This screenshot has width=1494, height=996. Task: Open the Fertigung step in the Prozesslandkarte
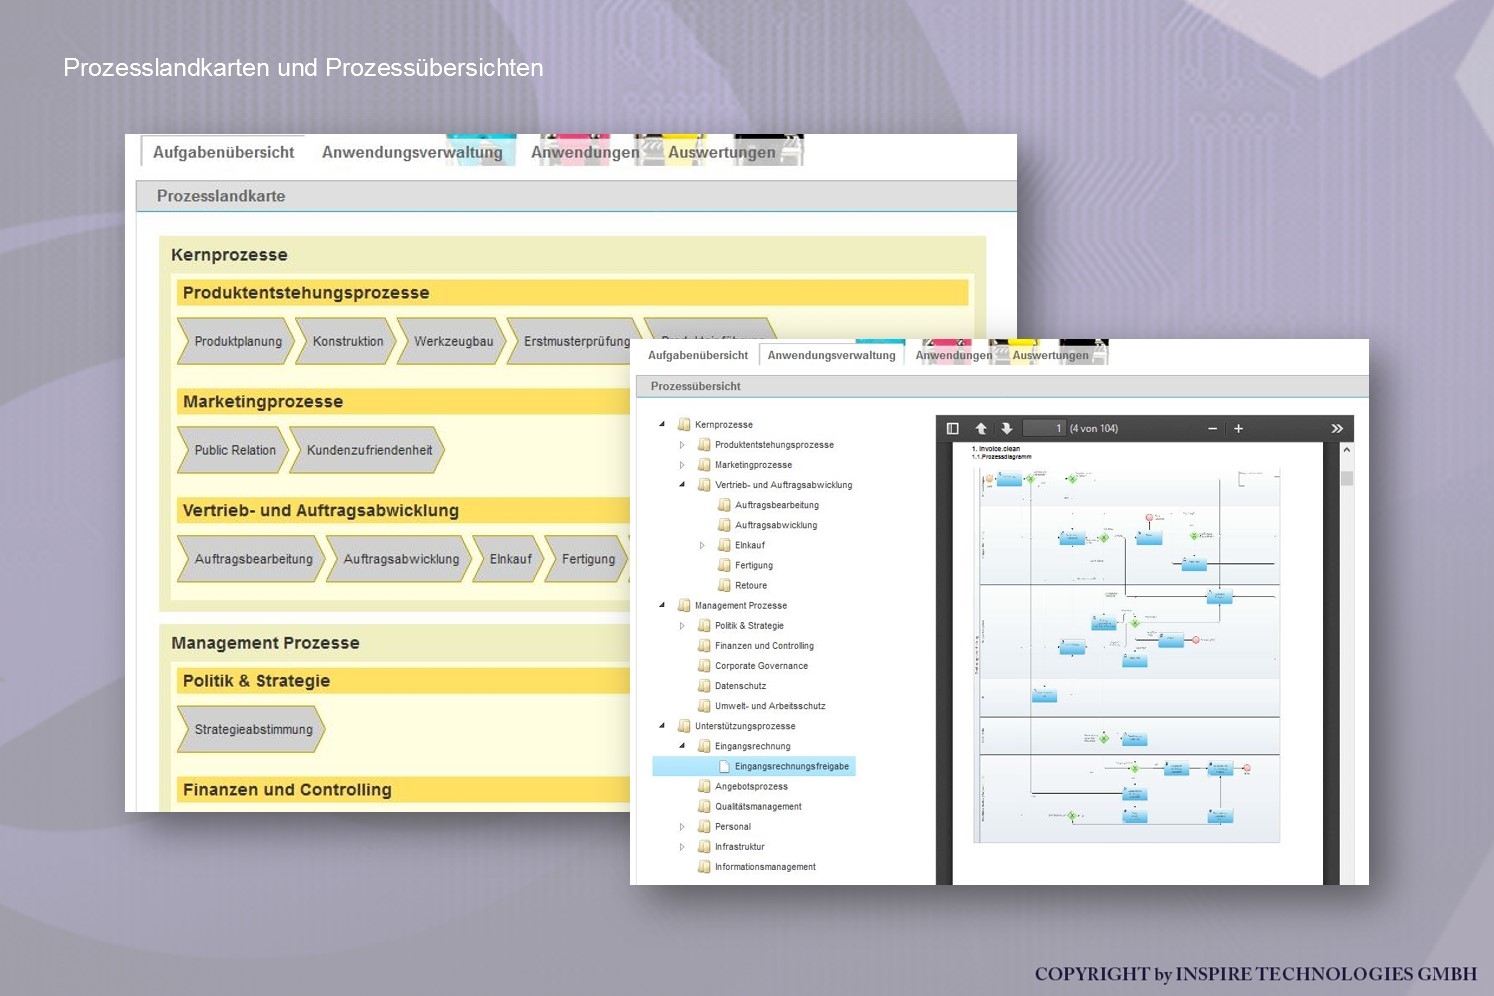(x=587, y=559)
